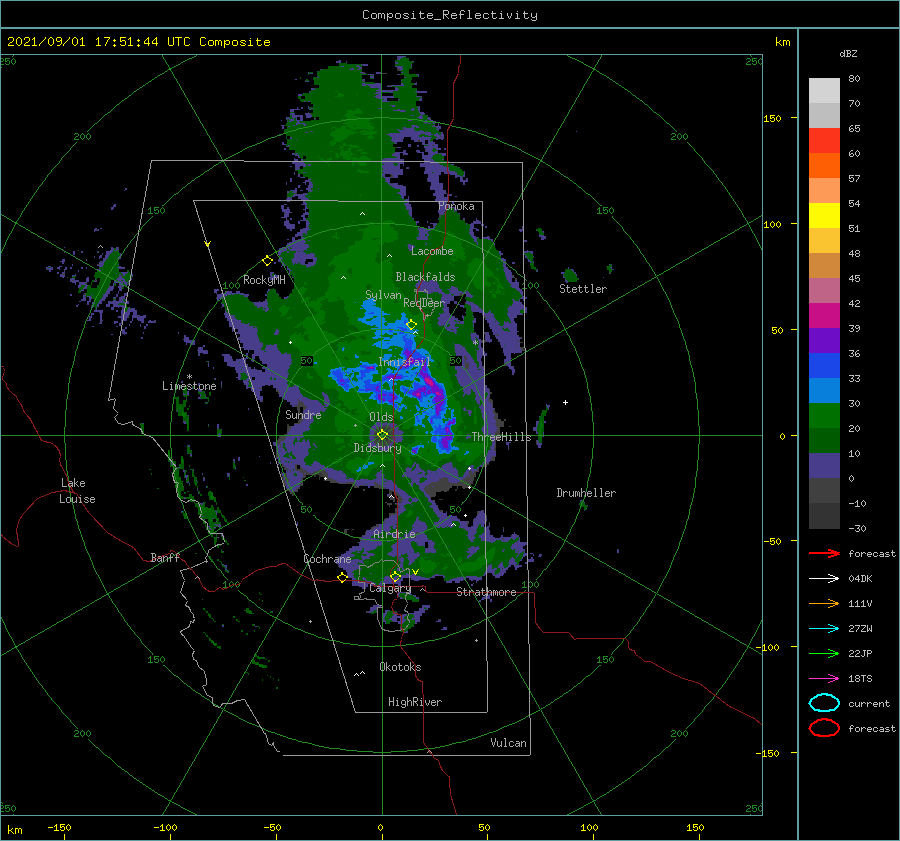Click the white 04DK arrow in the legend

[824, 578]
